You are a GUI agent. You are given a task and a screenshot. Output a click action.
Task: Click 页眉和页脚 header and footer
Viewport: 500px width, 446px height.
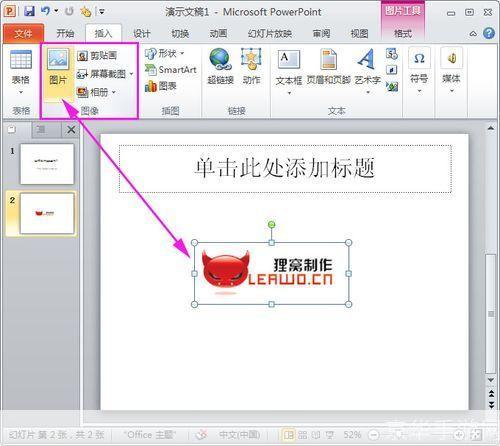click(328, 67)
